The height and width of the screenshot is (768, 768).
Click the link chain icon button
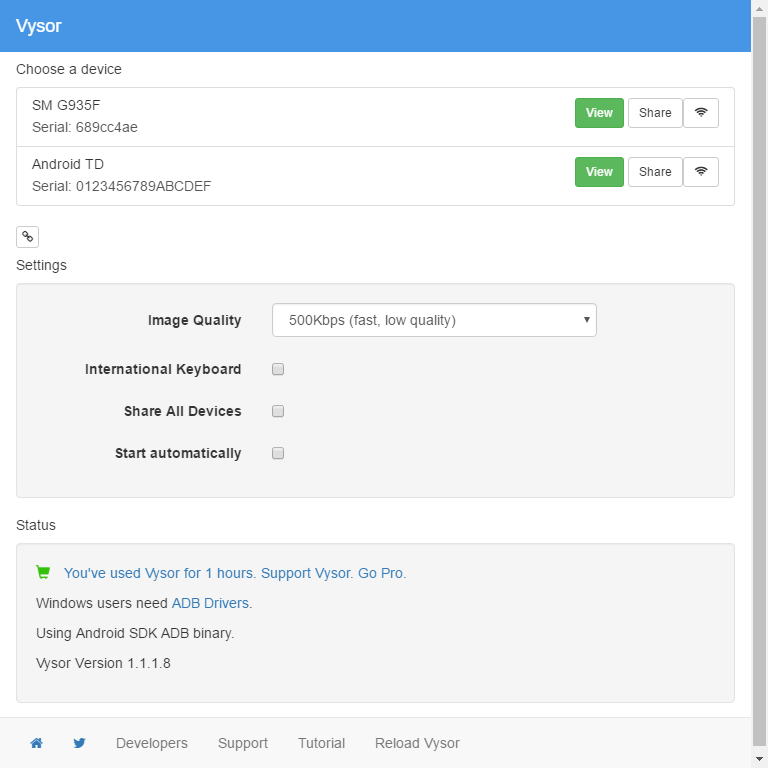(27, 237)
